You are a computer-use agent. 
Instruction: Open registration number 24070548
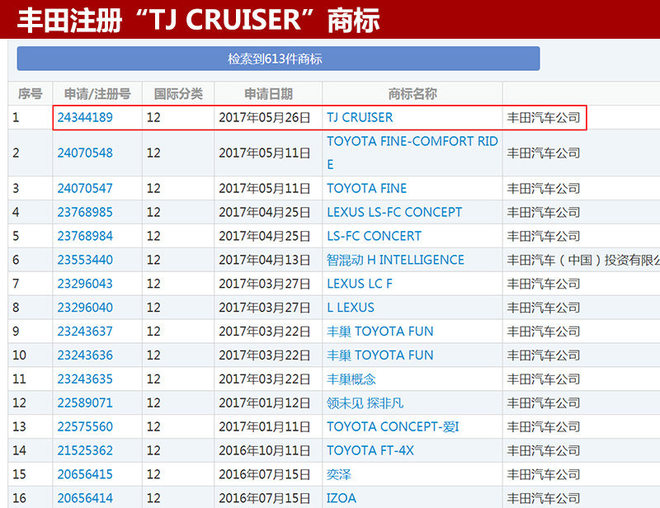[x=85, y=153]
